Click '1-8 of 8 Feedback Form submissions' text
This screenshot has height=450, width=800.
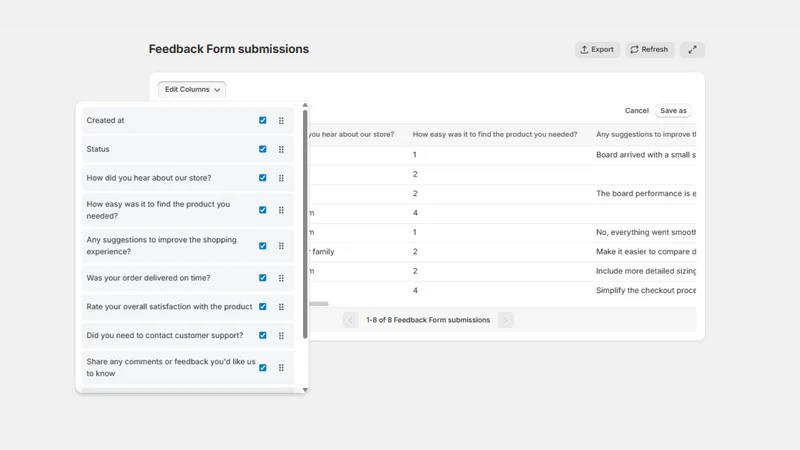click(x=428, y=320)
